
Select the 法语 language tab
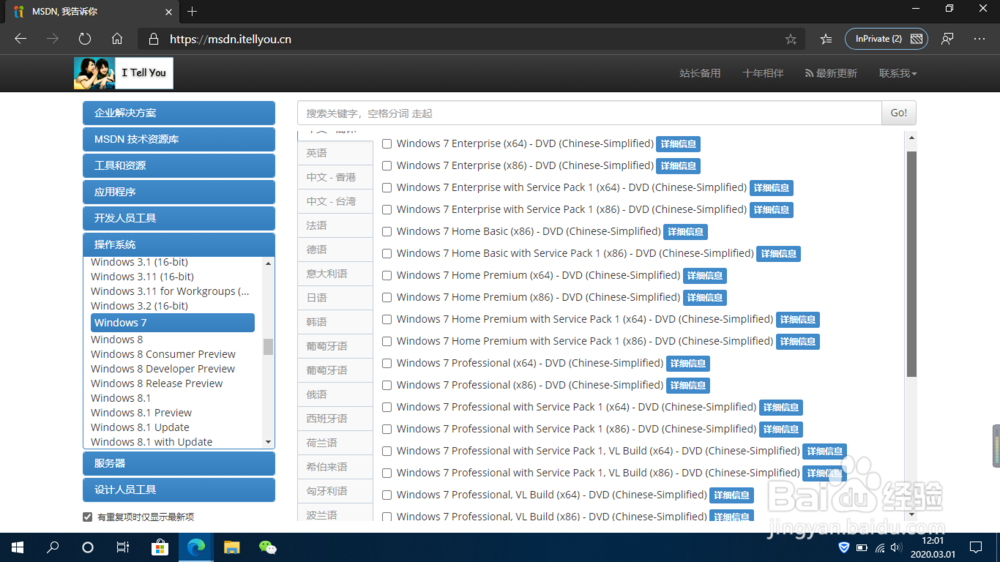click(x=335, y=226)
